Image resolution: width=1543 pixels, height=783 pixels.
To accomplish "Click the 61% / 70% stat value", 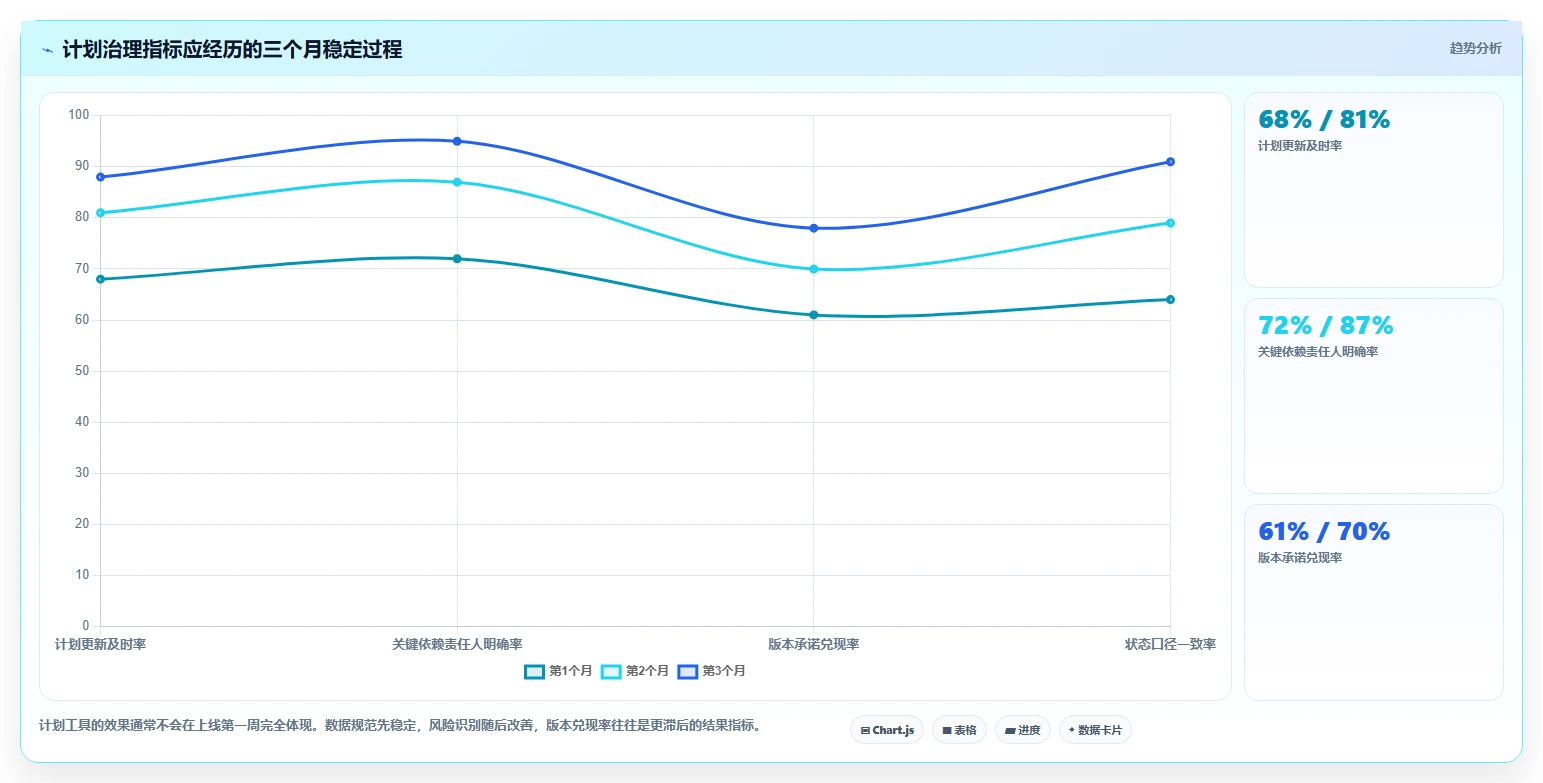I will point(1324,532).
